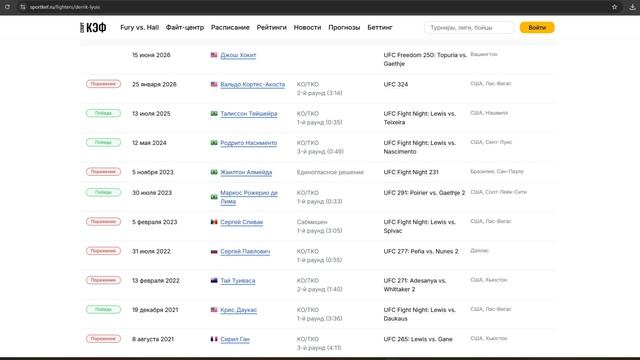Select event text UFC Fight Night 231
This screenshot has width=640, height=360.
(x=411, y=172)
